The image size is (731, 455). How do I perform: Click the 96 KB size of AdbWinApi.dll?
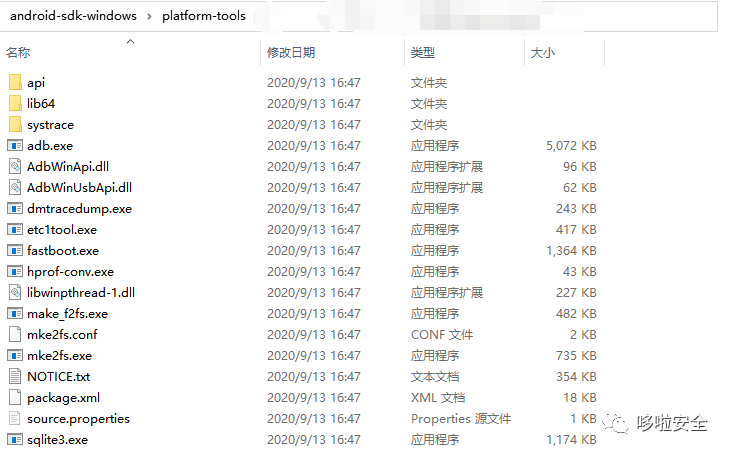click(x=579, y=167)
